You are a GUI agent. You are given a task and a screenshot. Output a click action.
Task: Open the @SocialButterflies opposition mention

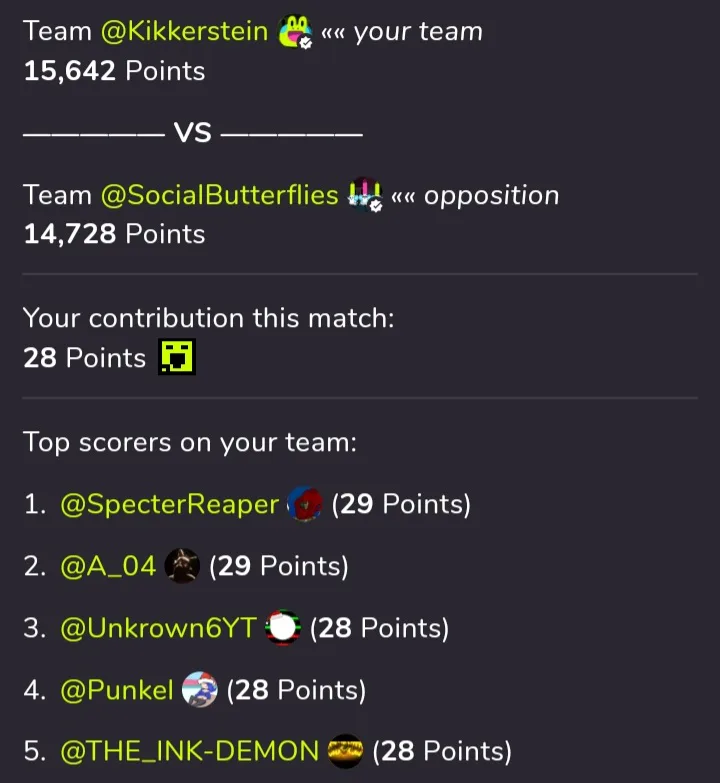220,195
